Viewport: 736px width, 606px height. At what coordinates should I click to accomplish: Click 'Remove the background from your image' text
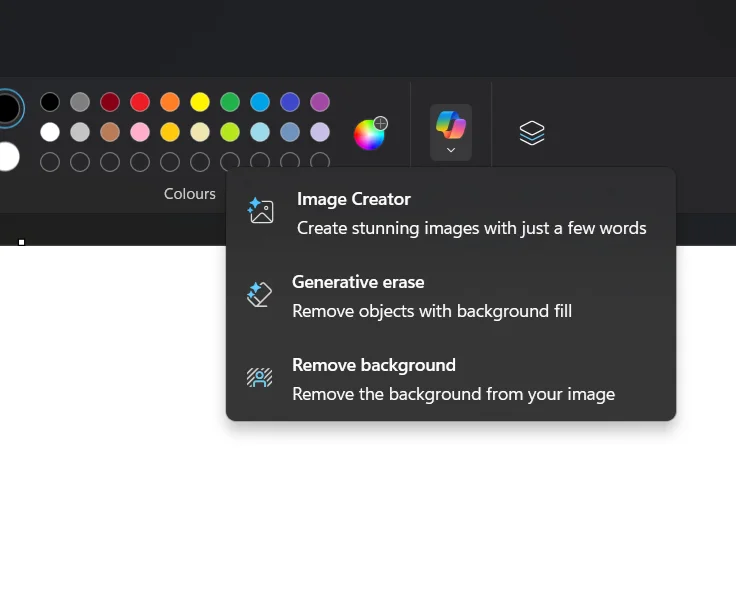click(453, 394)
